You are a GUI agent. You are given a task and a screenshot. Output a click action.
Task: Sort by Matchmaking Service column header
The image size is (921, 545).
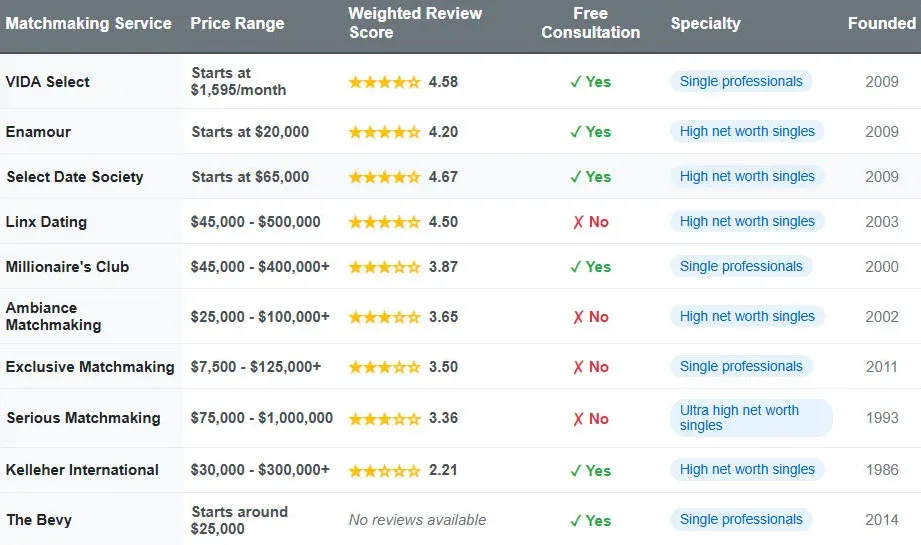point(88,23)
